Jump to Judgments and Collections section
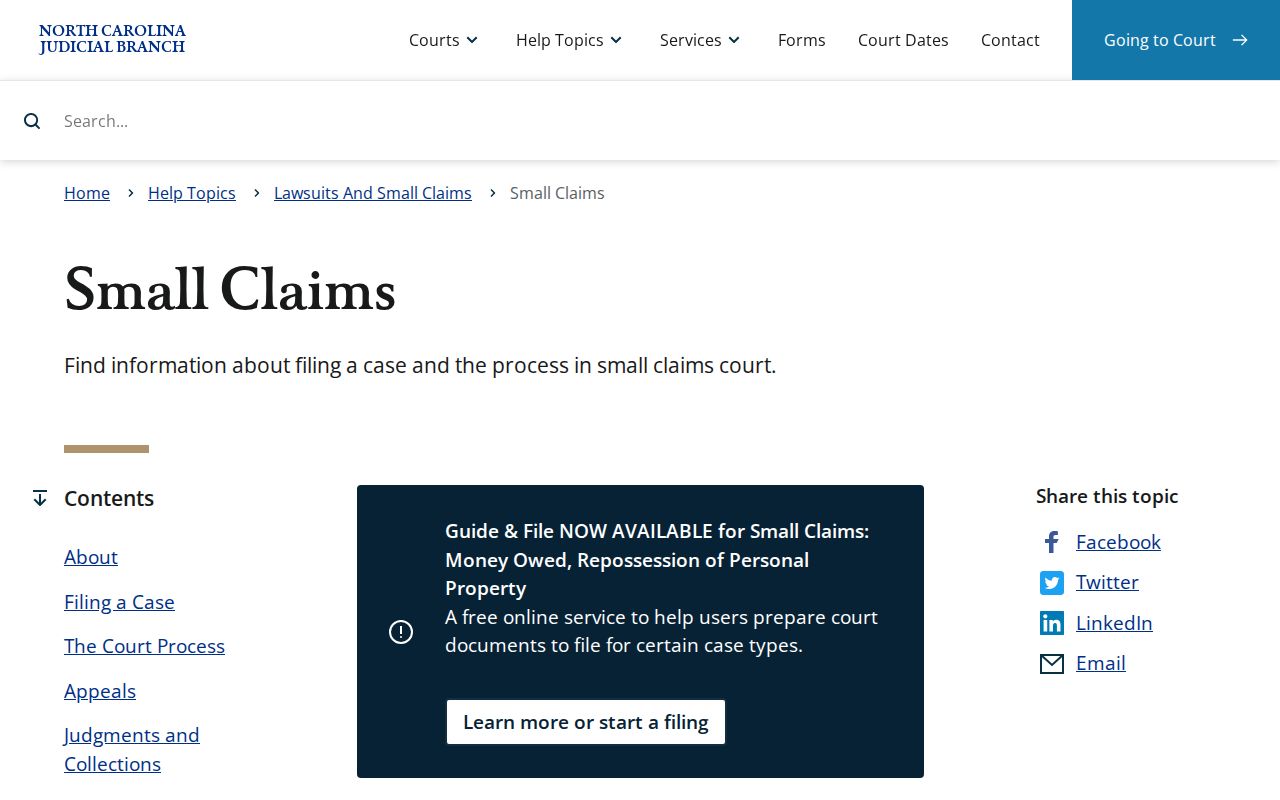1280x800 pixels. pyautogui.click(x=132, y=750)
